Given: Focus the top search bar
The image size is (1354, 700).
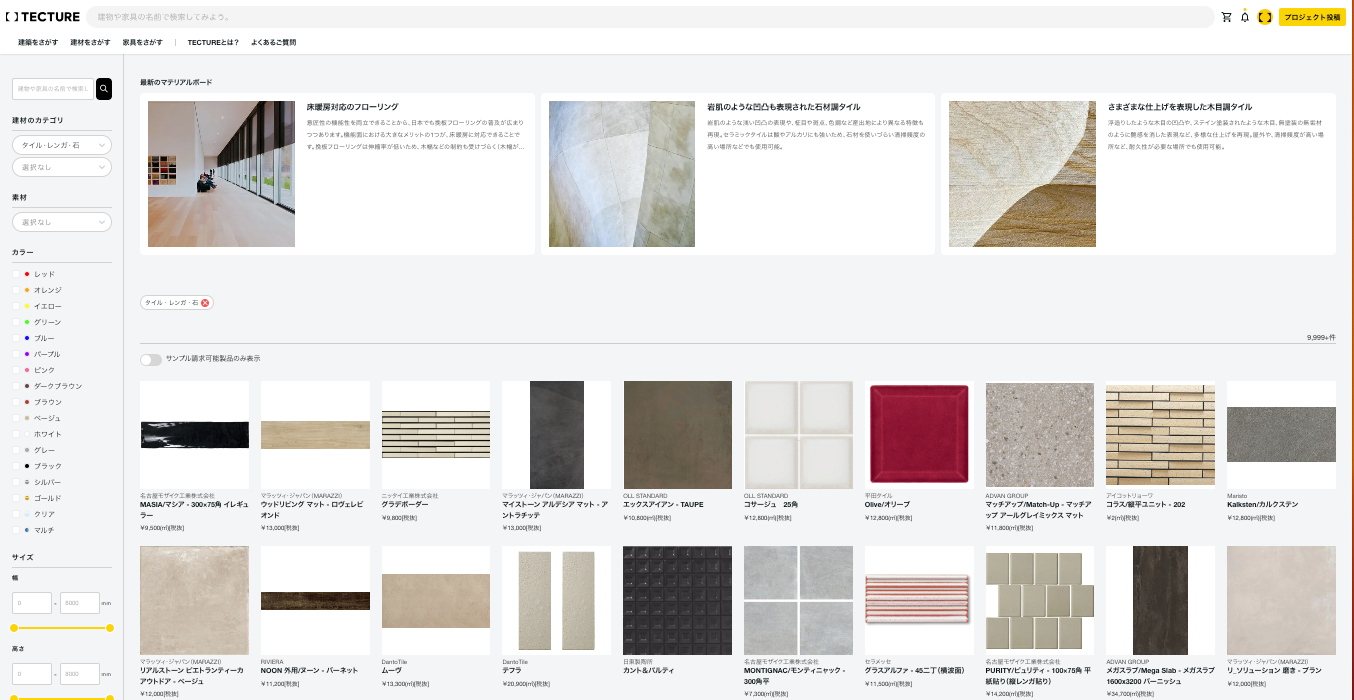Looking at the screenshot, I should point(650,17).
